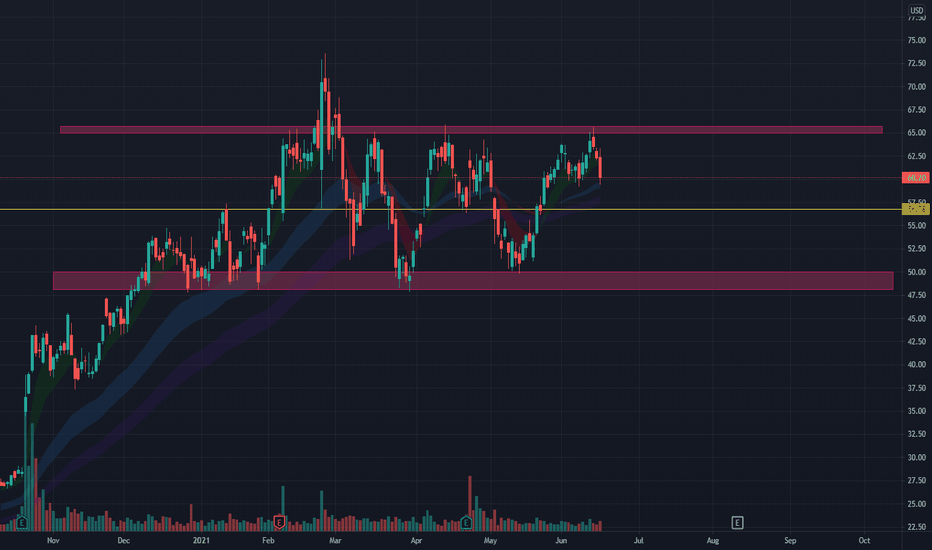Viewport: 932px width, 550px height.
Task: Click the 32.50 price axis label
Action: (x=916, y=435)
